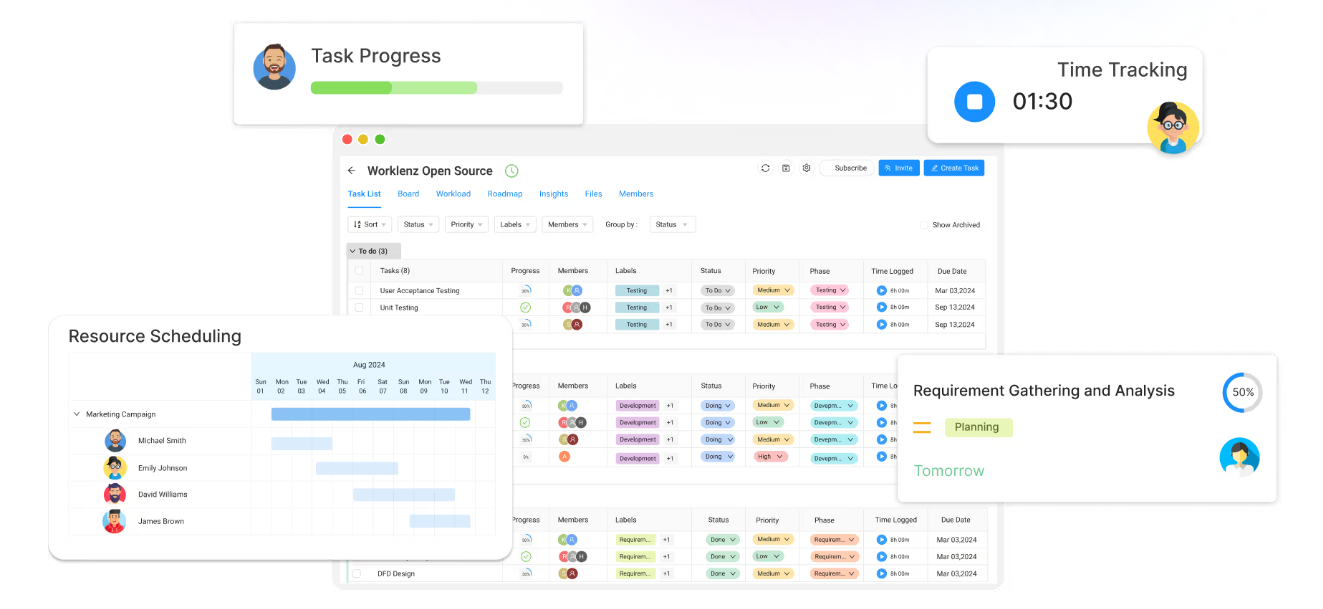
Task: Click the Invite button
Action: click(899, 168)
